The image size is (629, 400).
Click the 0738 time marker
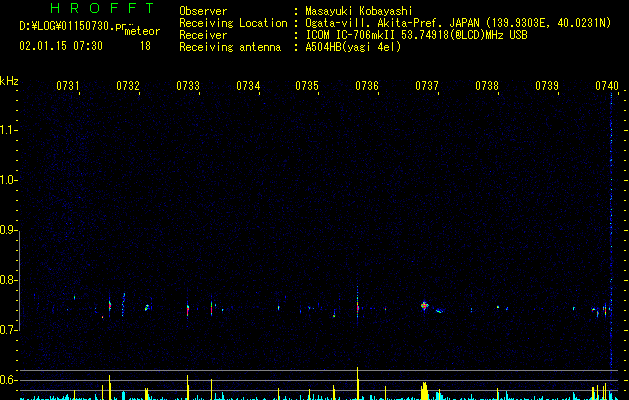[x=487, y=85]
